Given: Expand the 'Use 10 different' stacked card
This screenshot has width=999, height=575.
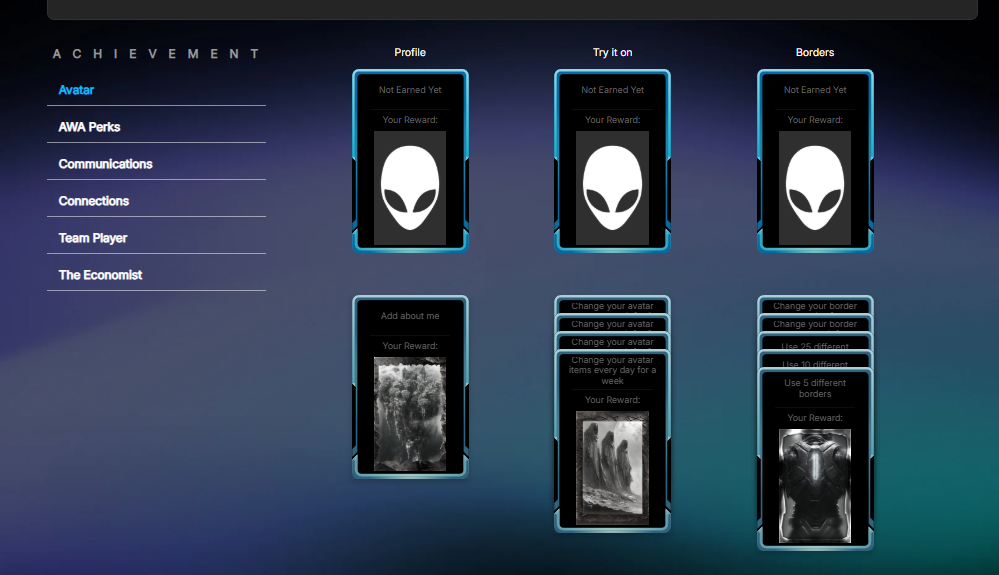Looking at the screenshot, I should [x=815, y=363].
